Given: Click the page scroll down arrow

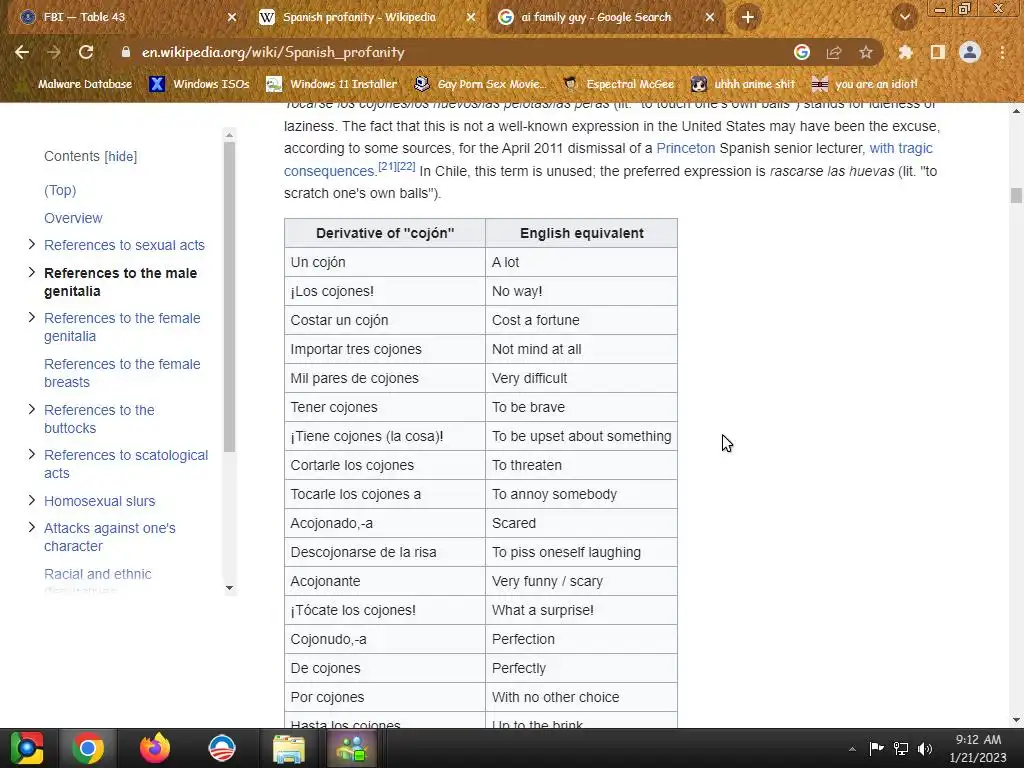Looking at the screenshot, I should click(1016, 720).
